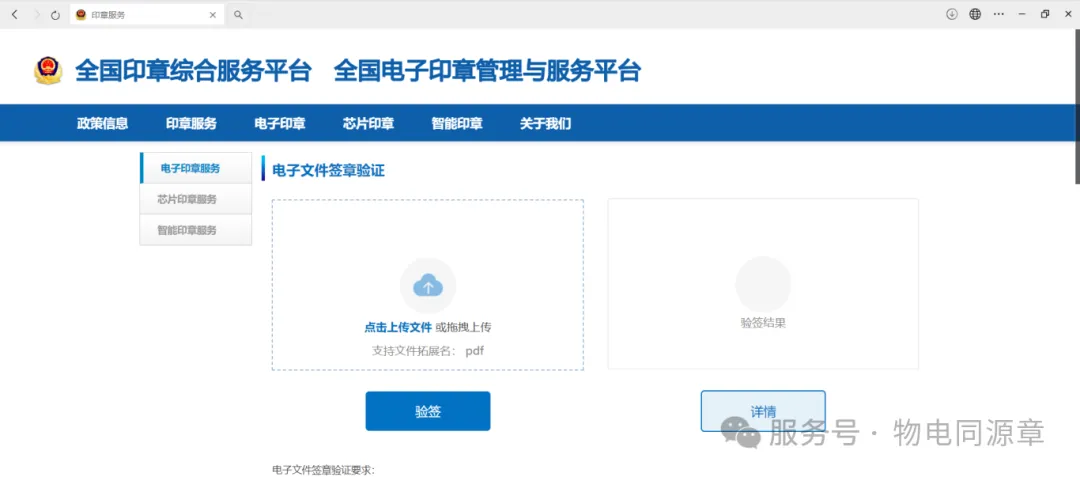Open the 智能印章 navigation item
The width and height of the screenshot is (1080, 477).
coord(457,124)
